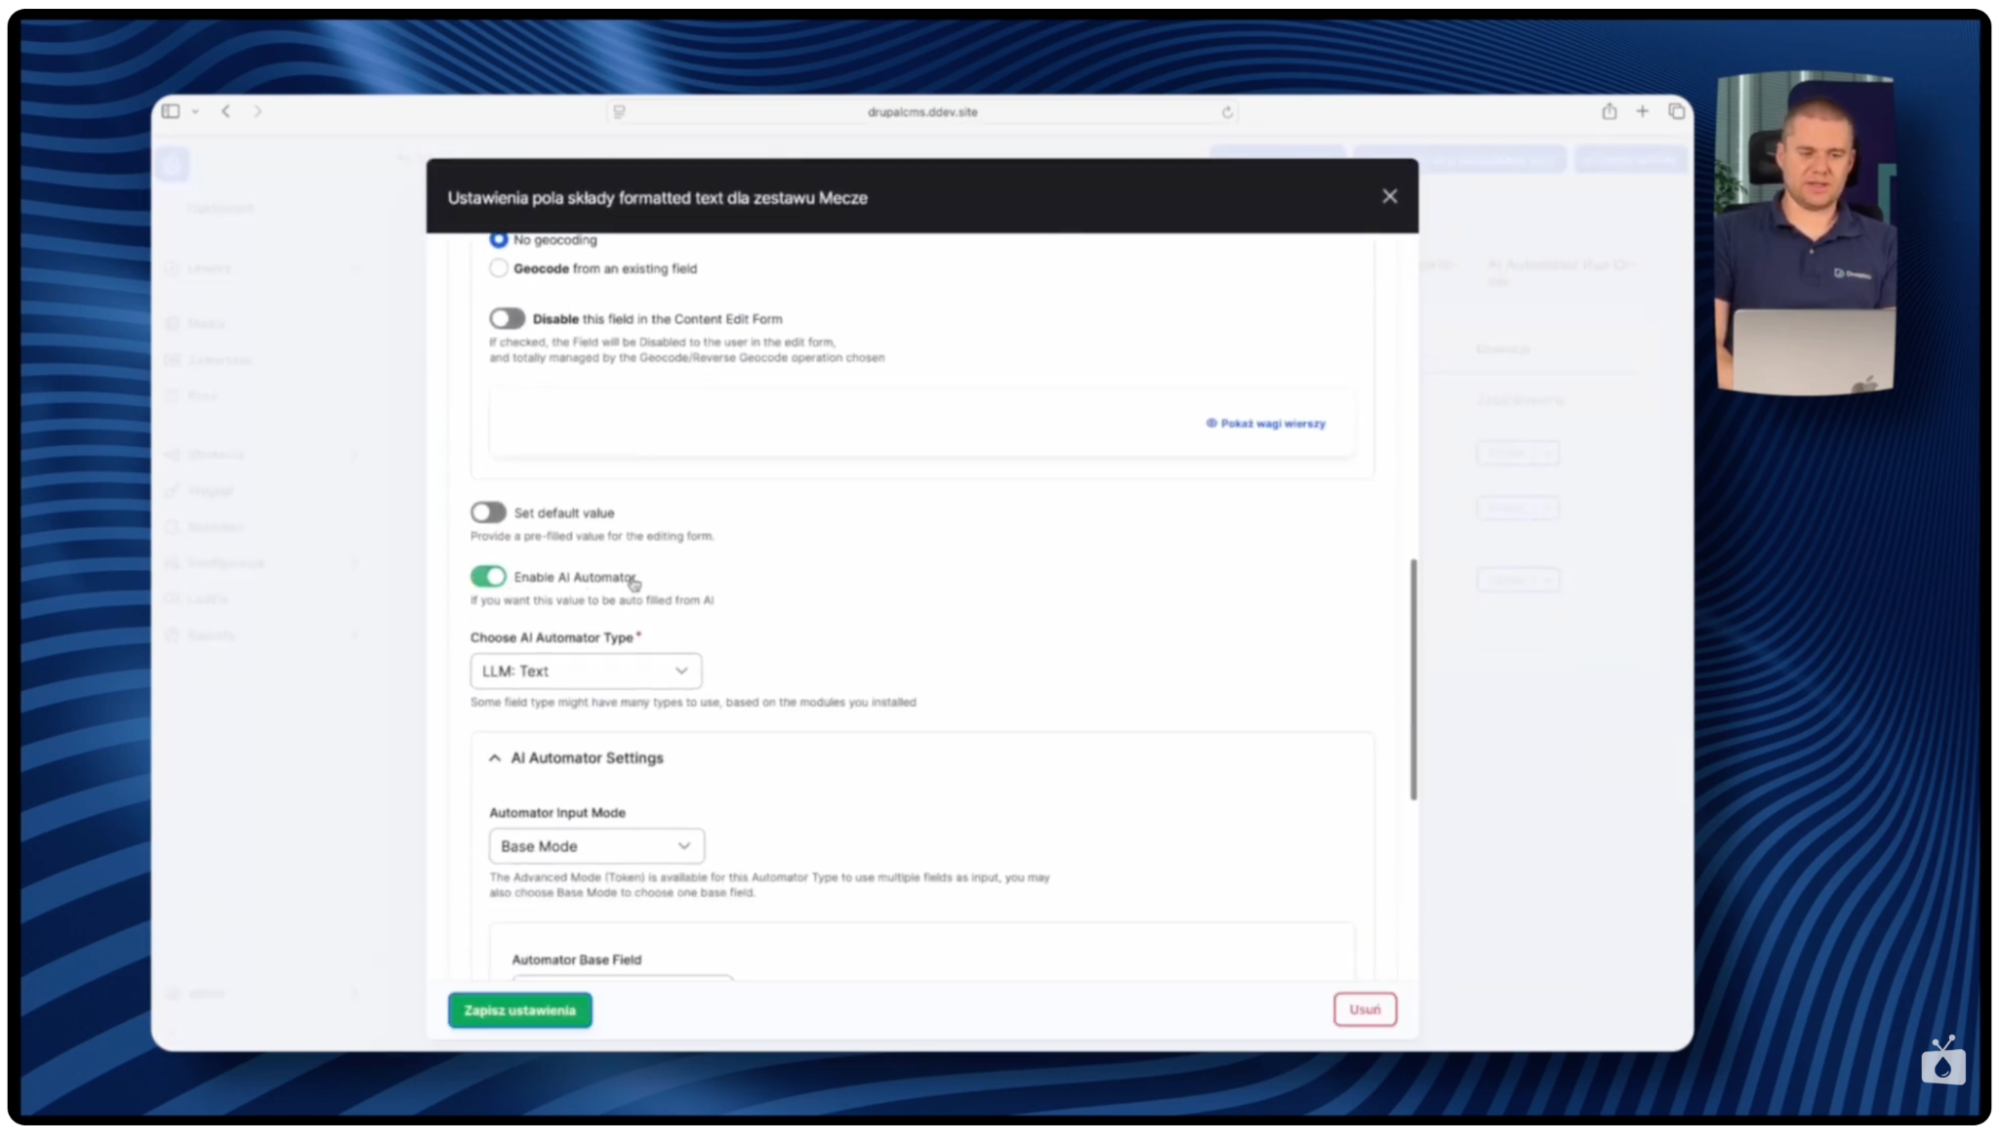
Task: Go back with browser back arrow
Action: 226,111
